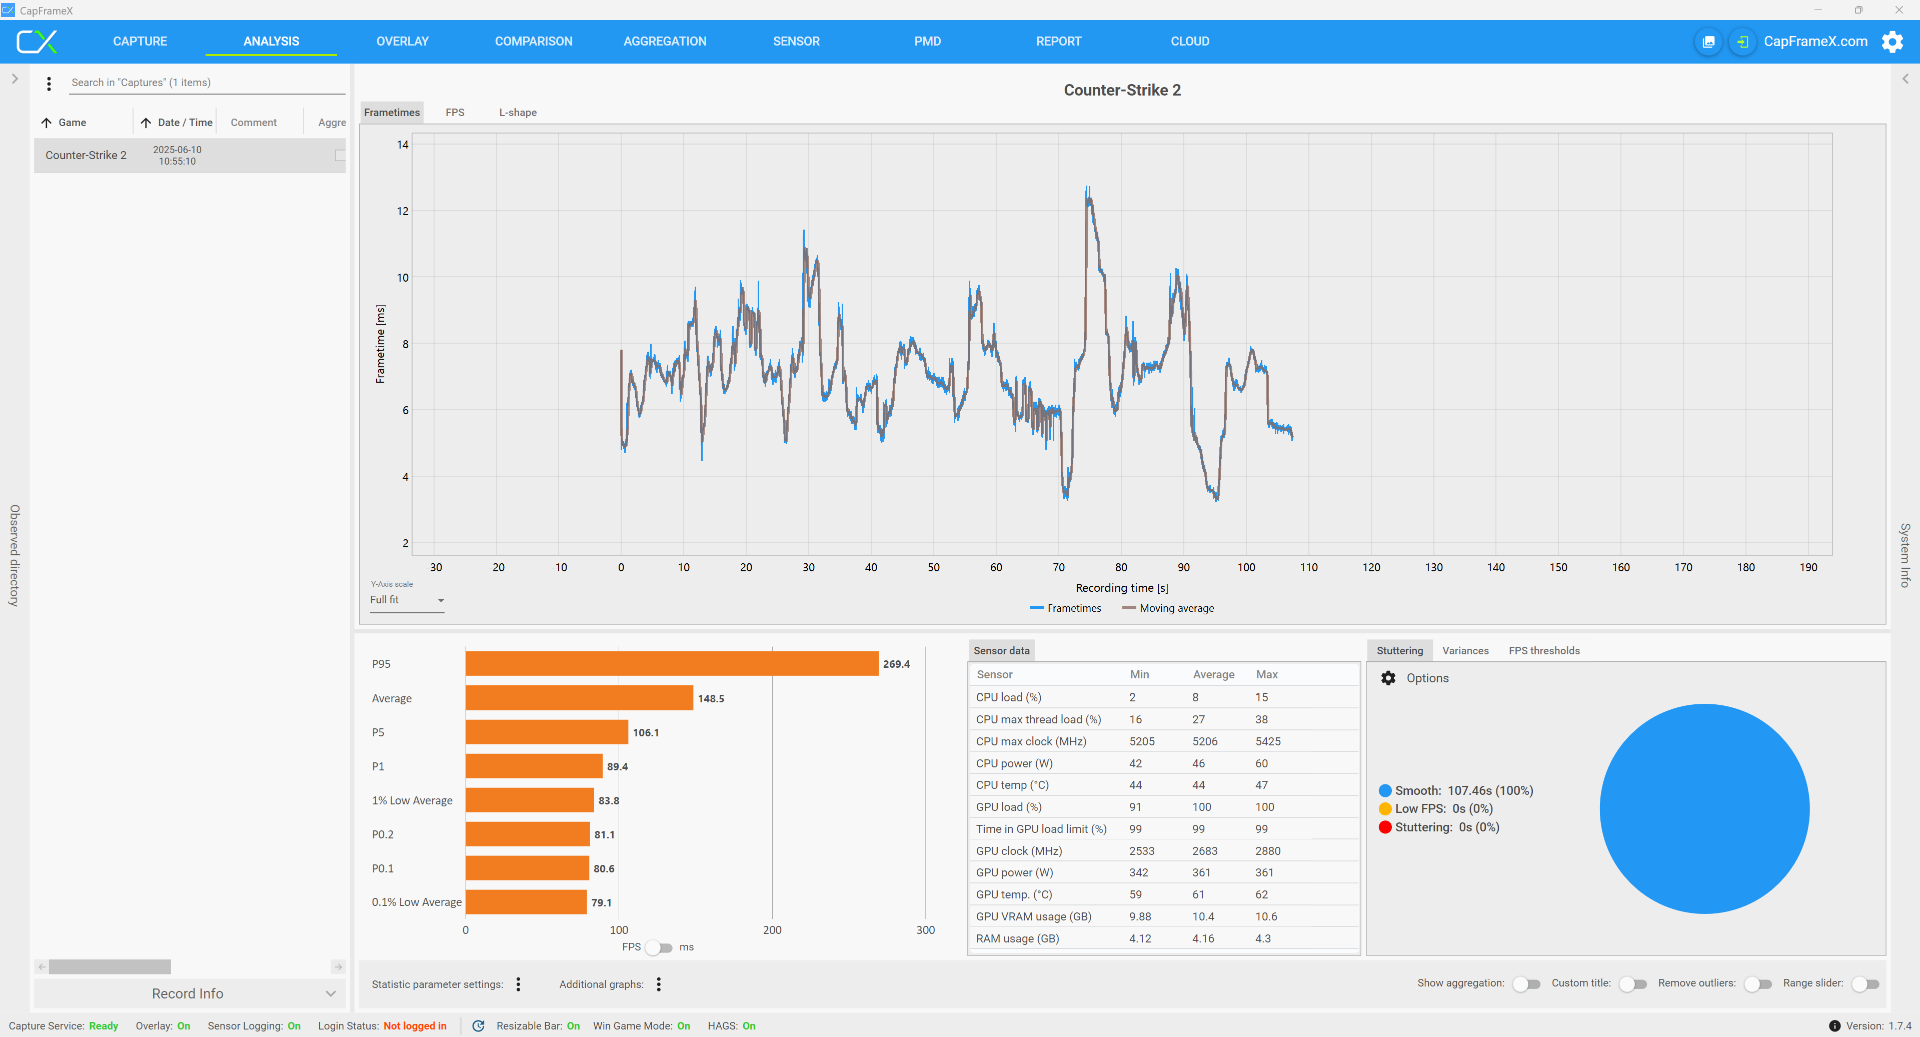The height and width of the screenshot is (1037, 1920).
Task: Click the version info icon
Action: [1834, 1026]
